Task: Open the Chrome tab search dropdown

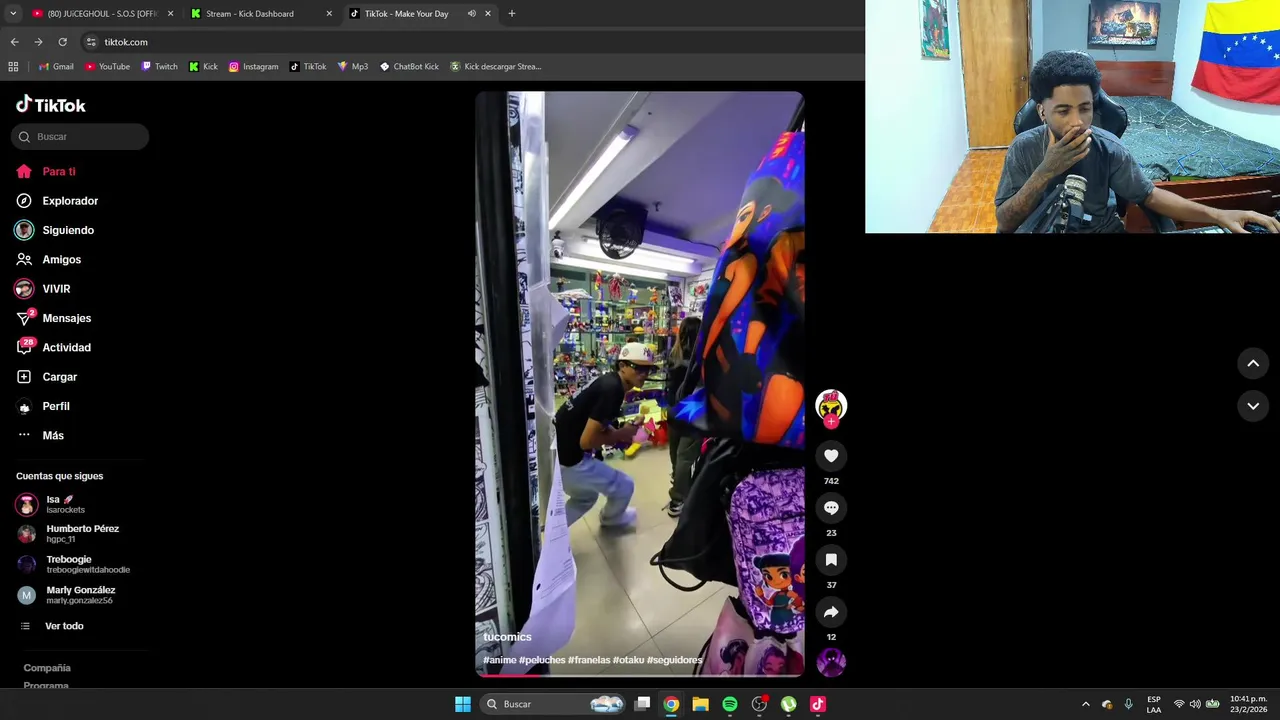Action: pyautogui.click(x=13, y=14)
